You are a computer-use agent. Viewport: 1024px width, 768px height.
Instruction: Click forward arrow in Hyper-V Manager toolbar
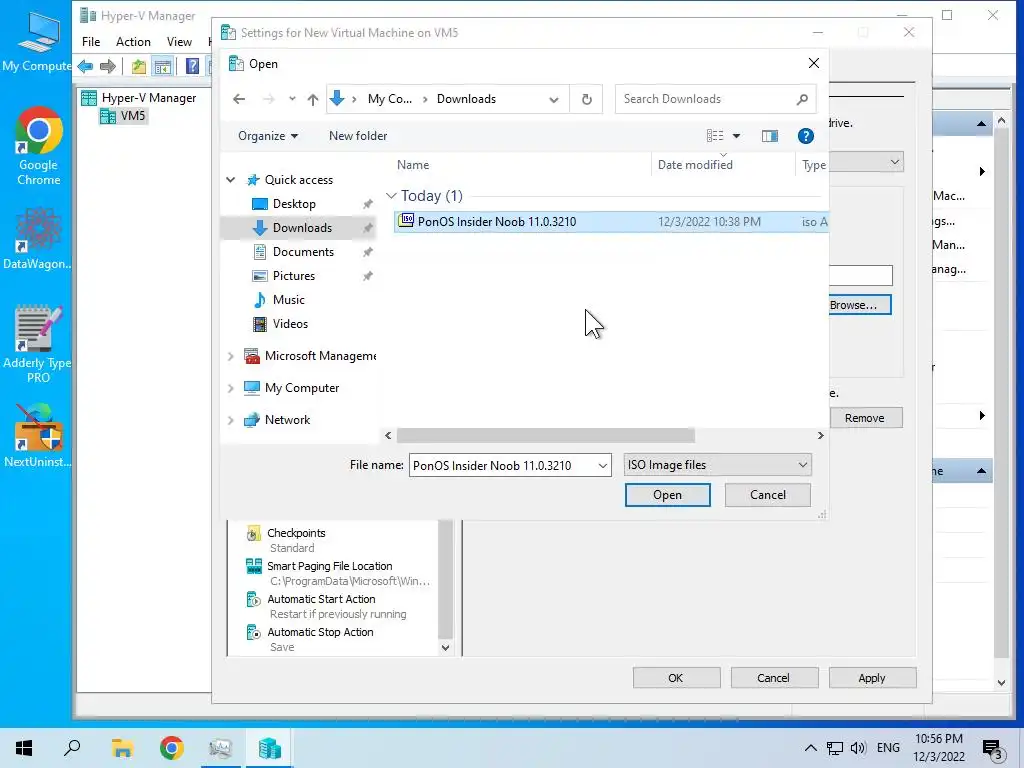coord(108,66)
